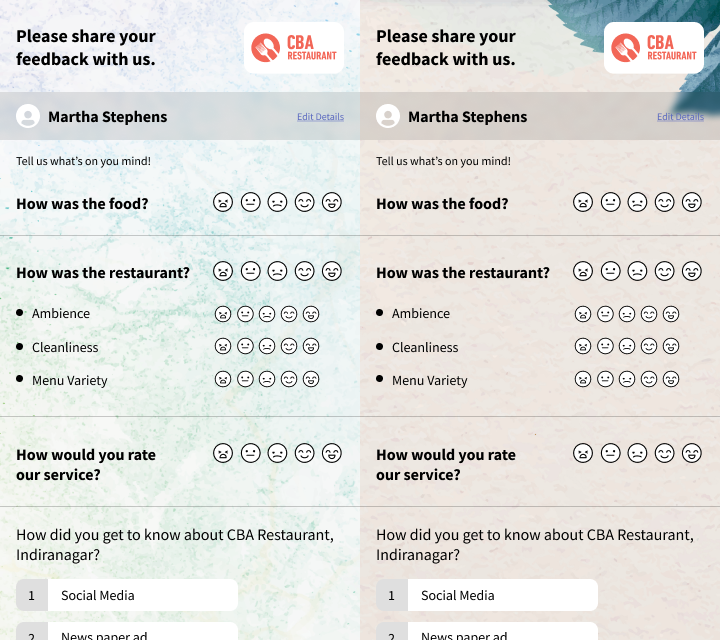Pick grinning face for restaurant in right form

[x=692, y=271]
